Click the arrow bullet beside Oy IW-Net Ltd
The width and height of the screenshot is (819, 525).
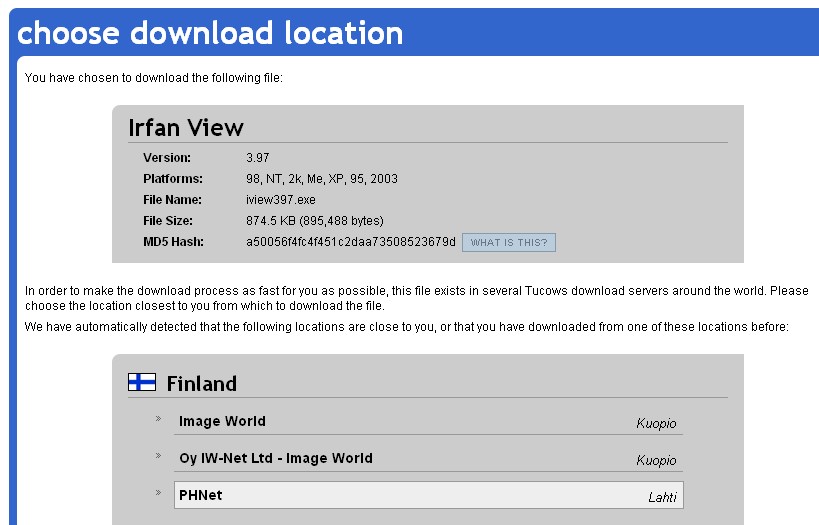[x=158, y=456]
